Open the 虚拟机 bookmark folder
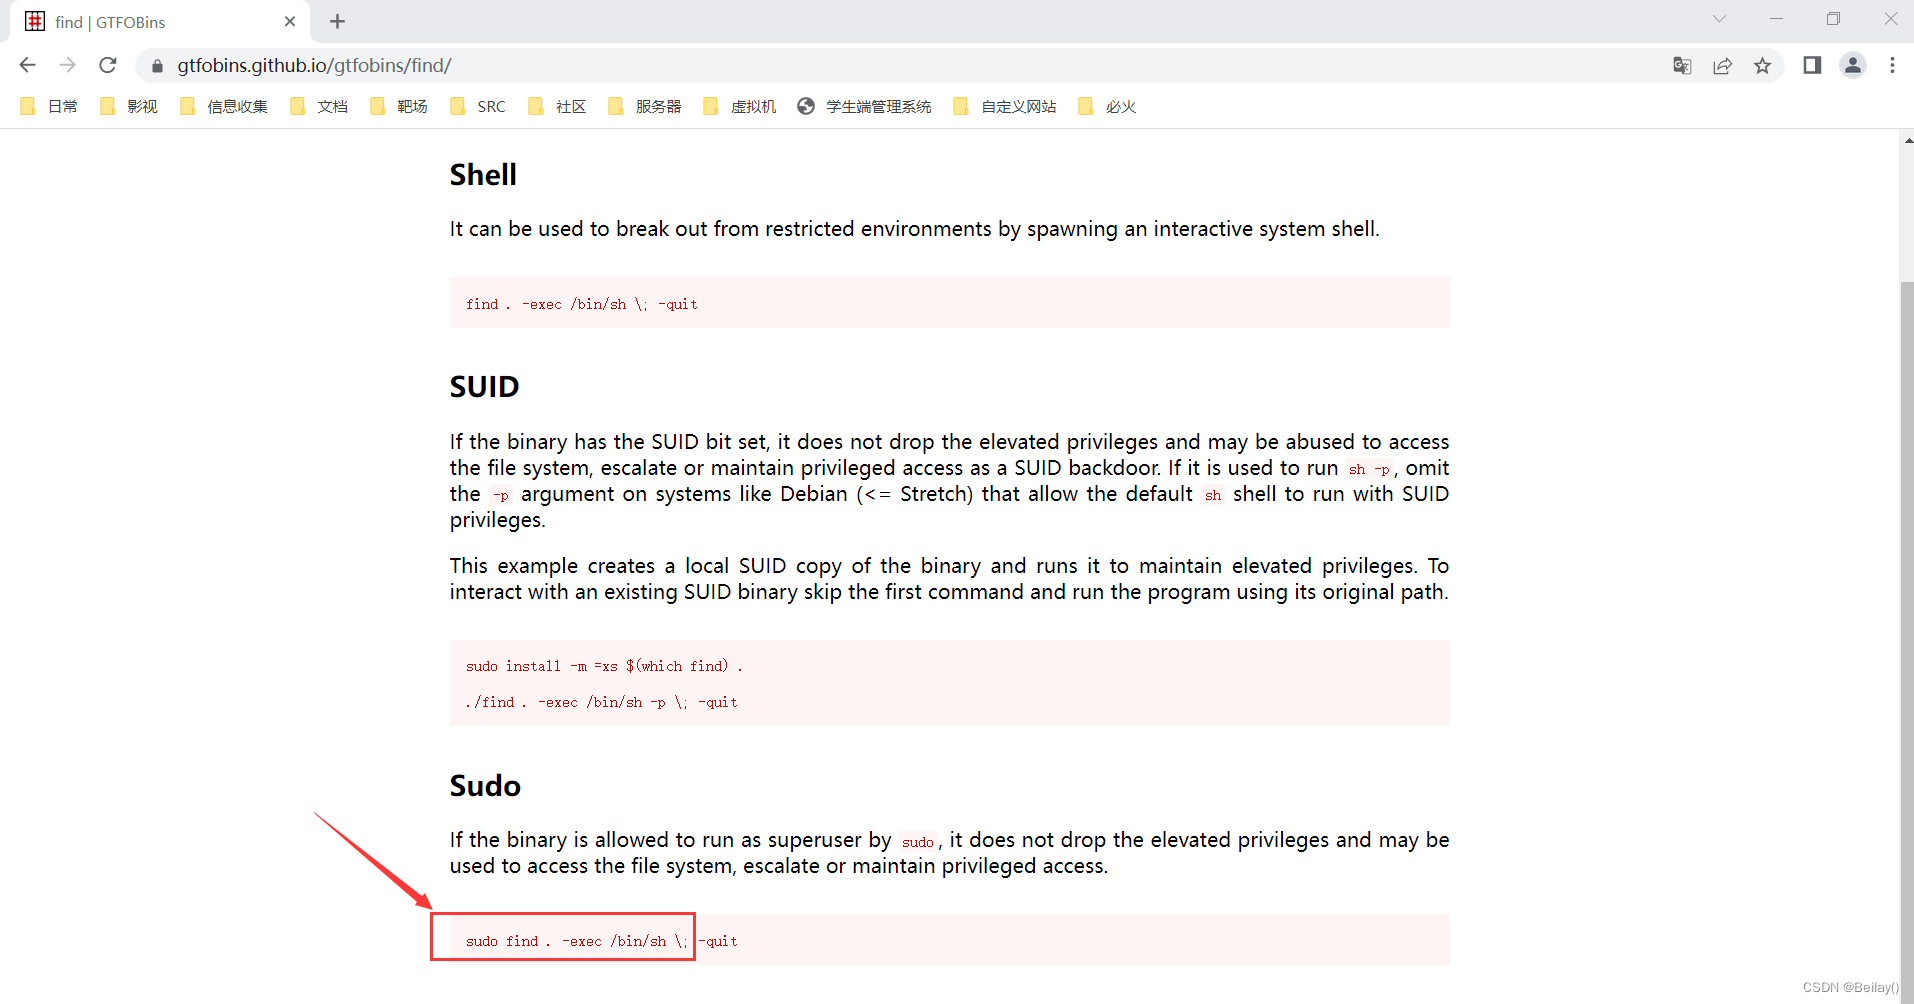 coord(740,106)
